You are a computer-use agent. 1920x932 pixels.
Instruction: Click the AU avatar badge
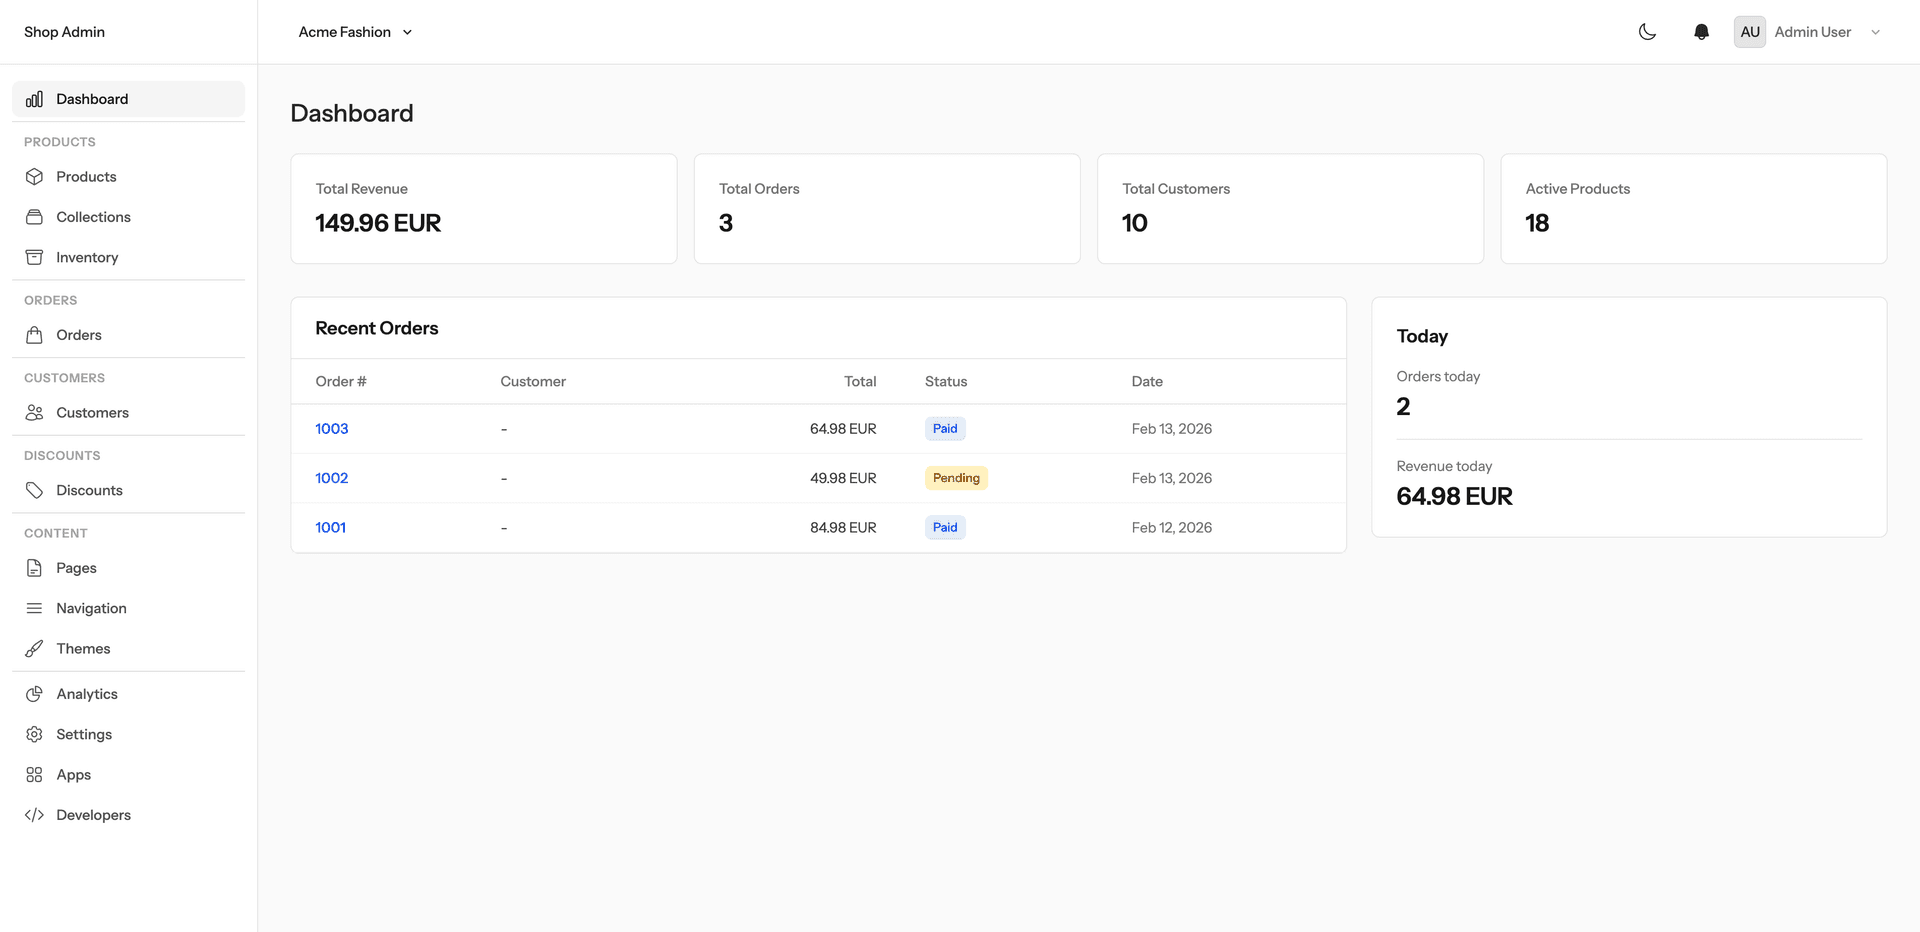[x=1749, y=31]
